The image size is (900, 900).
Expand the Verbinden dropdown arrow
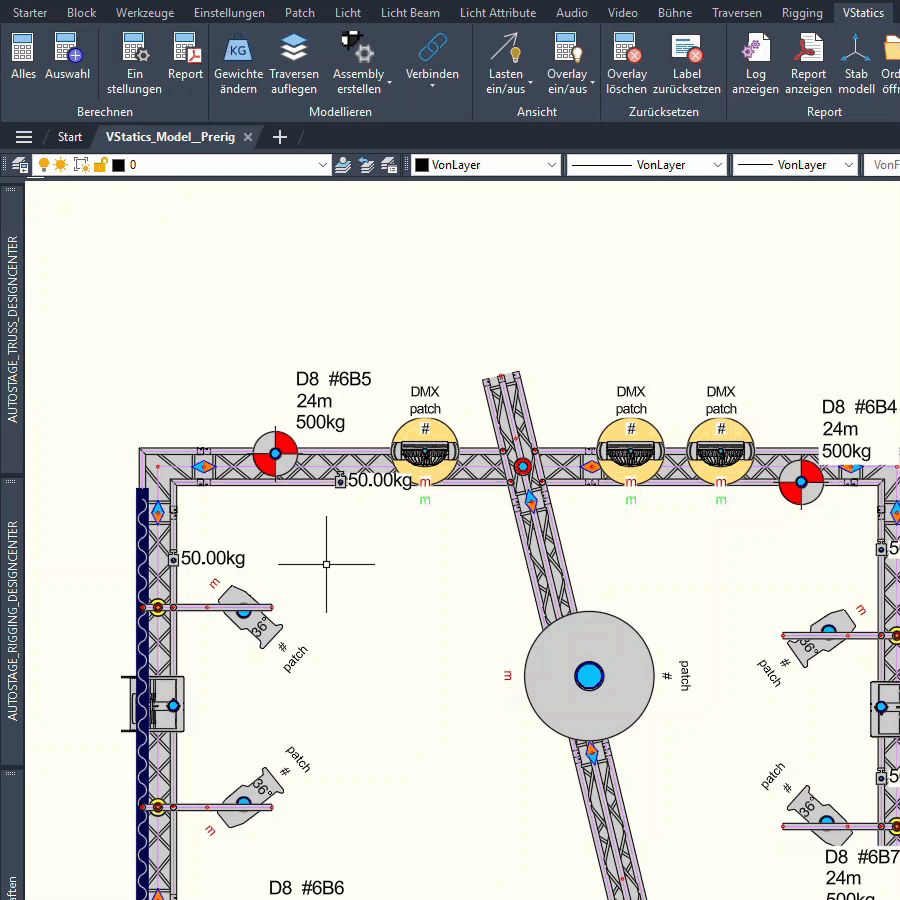(432, 86)
